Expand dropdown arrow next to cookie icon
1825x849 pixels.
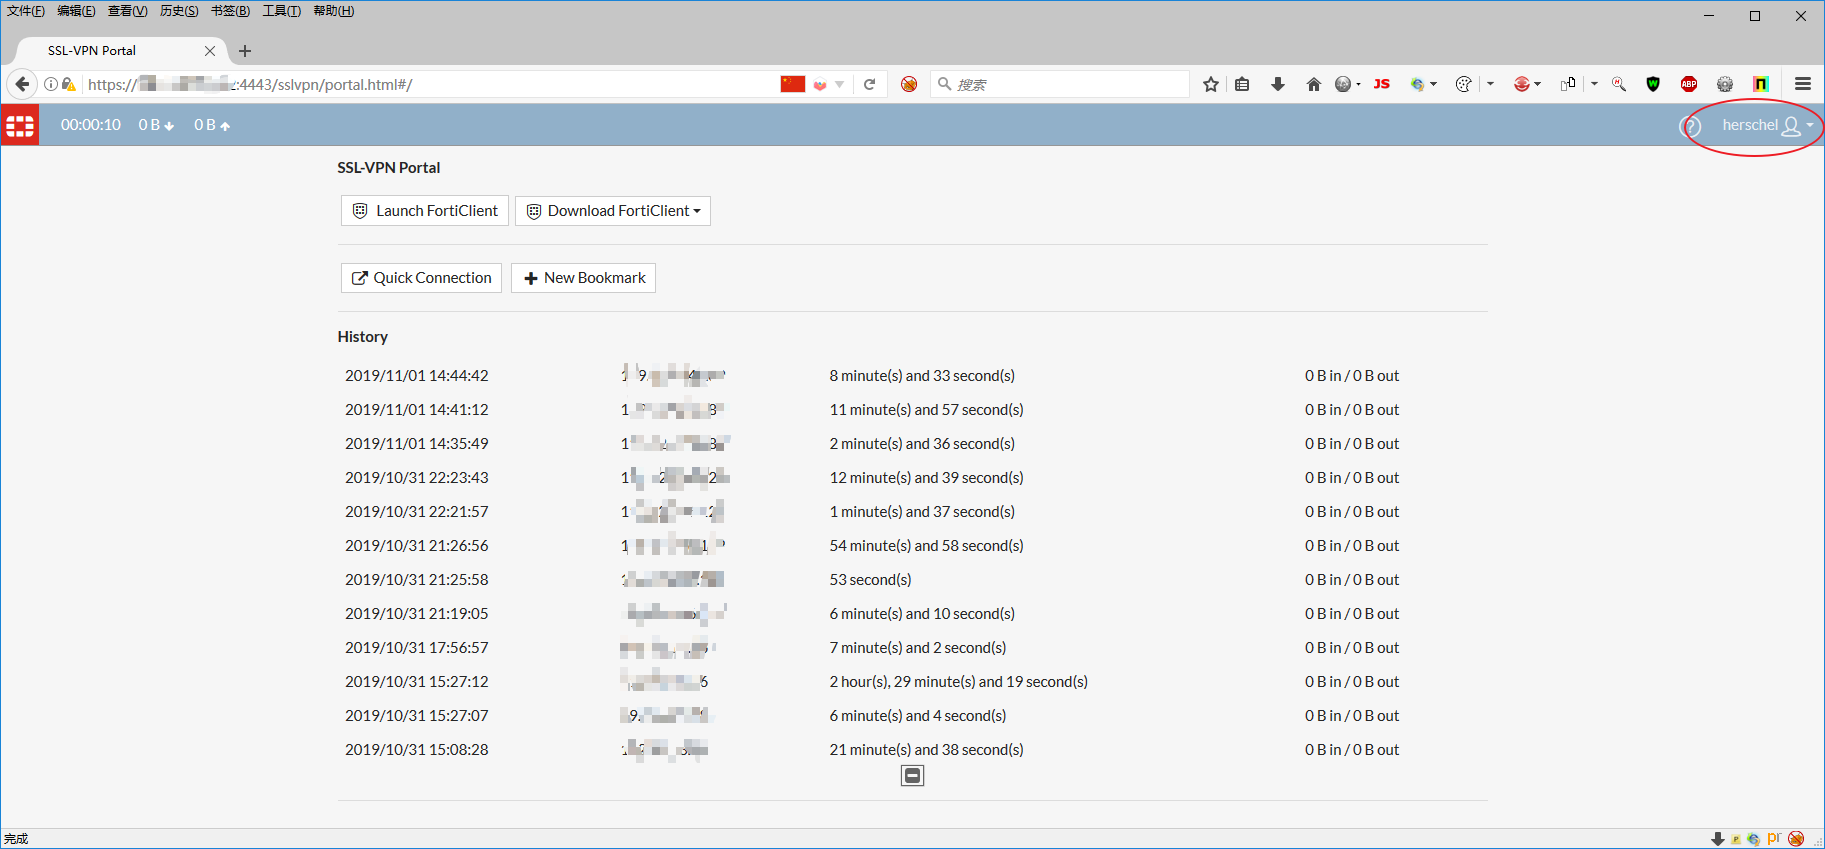(x=1490, y=84)
